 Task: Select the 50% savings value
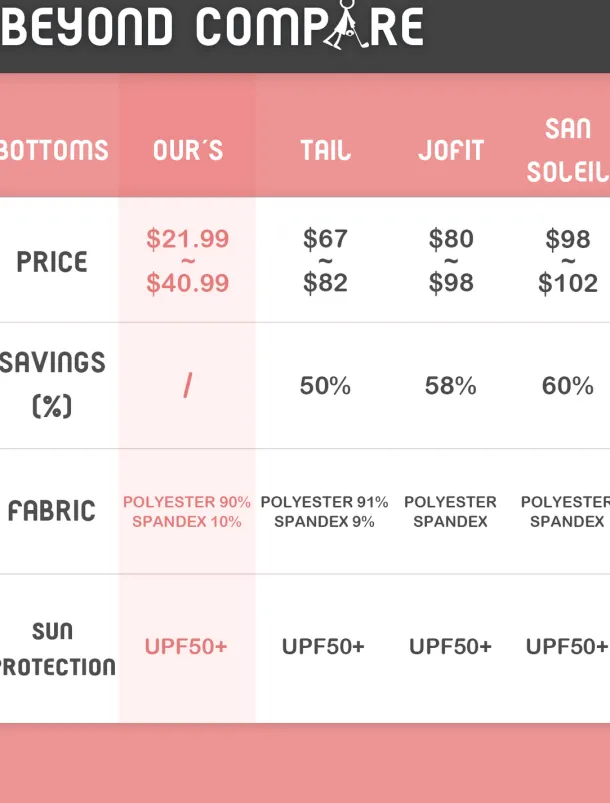tap(326, 386)
